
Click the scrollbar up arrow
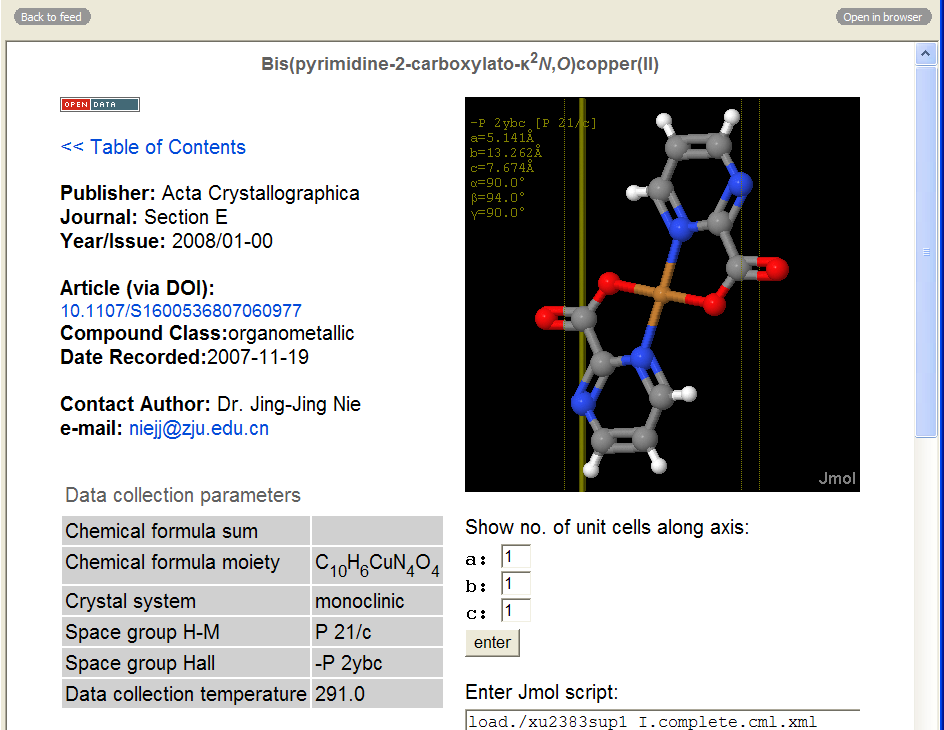[x=925, y=54]
